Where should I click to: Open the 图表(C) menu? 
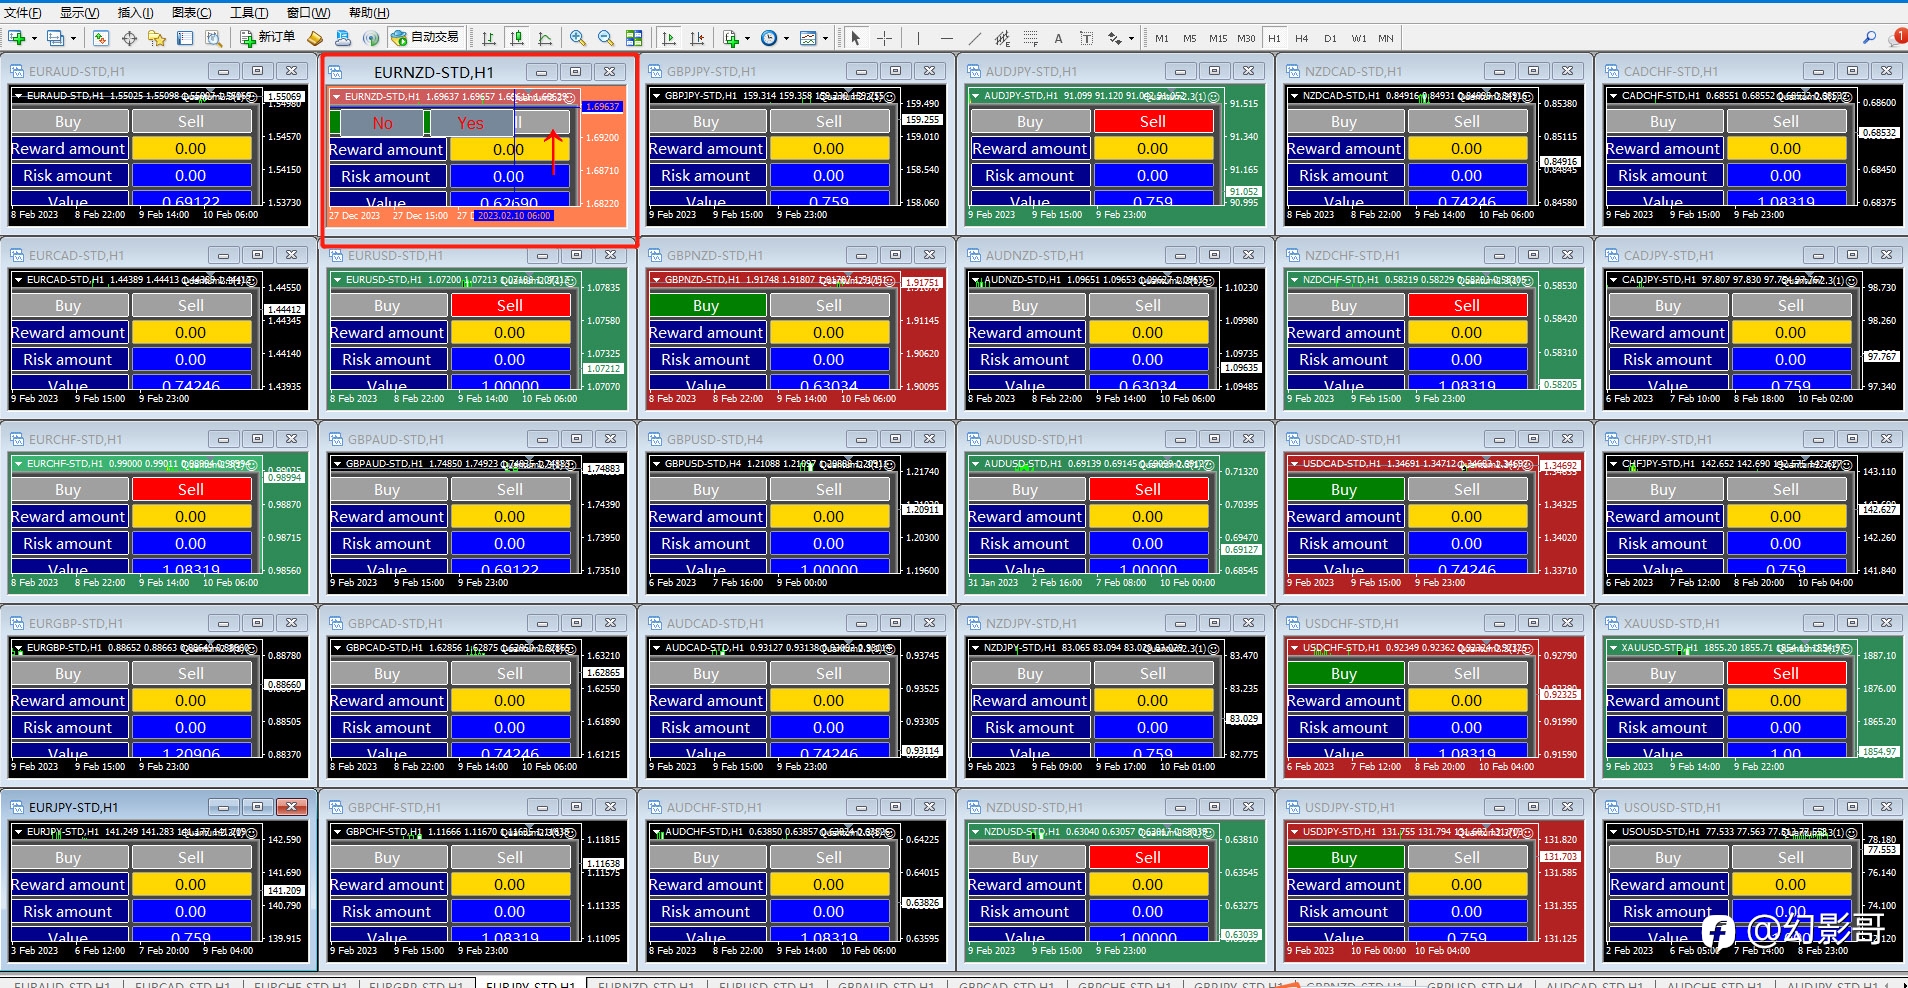[x=192, y=12]
